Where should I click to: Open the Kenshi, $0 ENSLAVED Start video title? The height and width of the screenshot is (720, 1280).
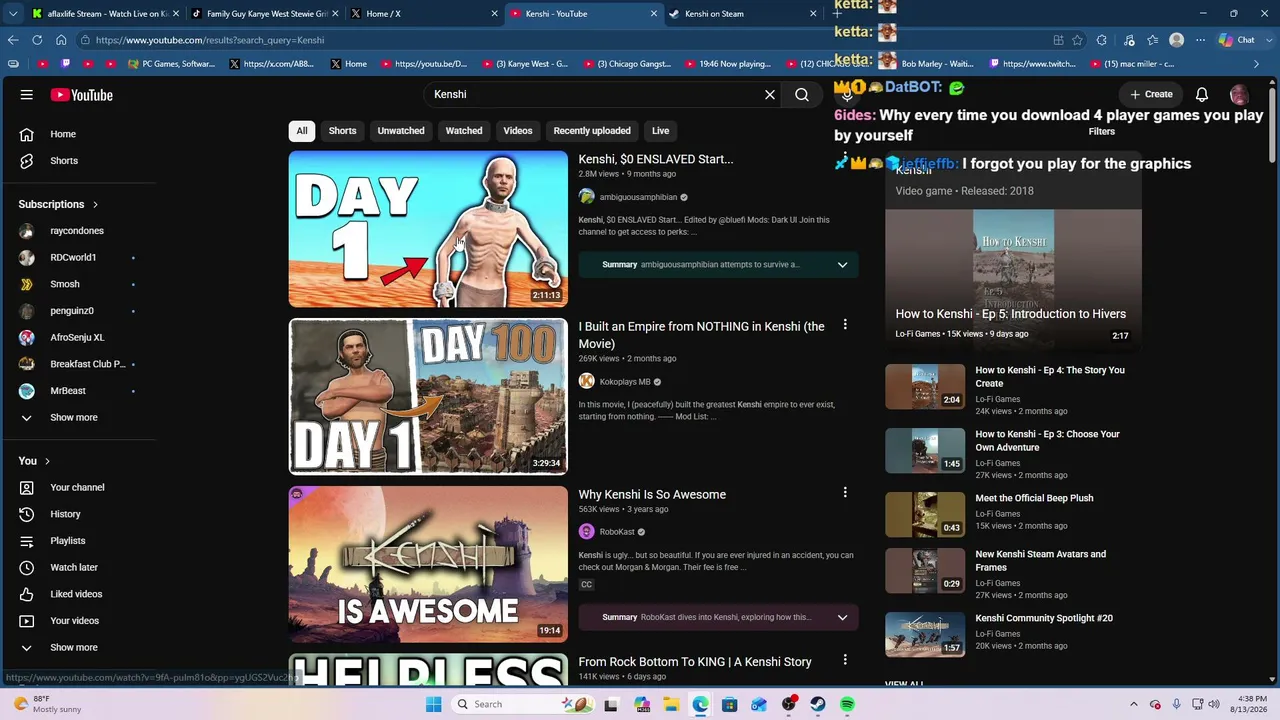click(656, 159)
